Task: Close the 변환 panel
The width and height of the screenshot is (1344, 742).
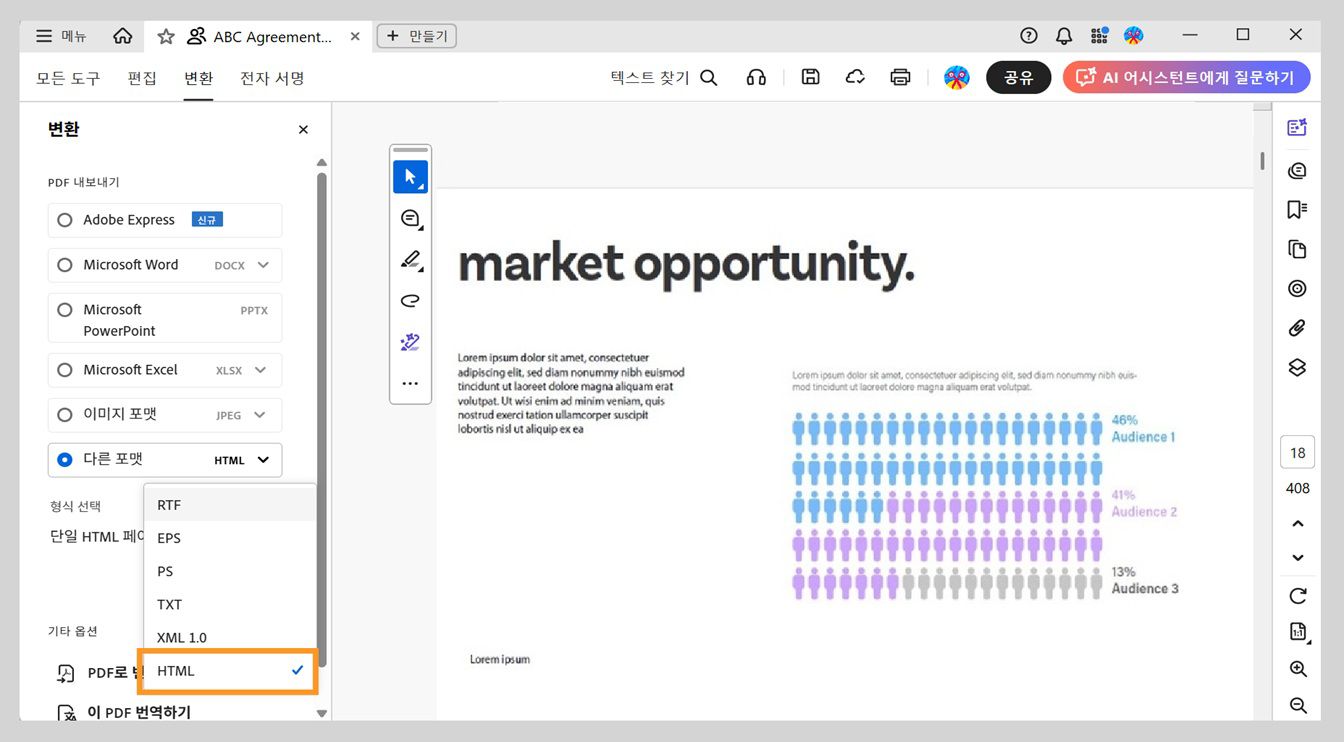Action: click(303, 129)
